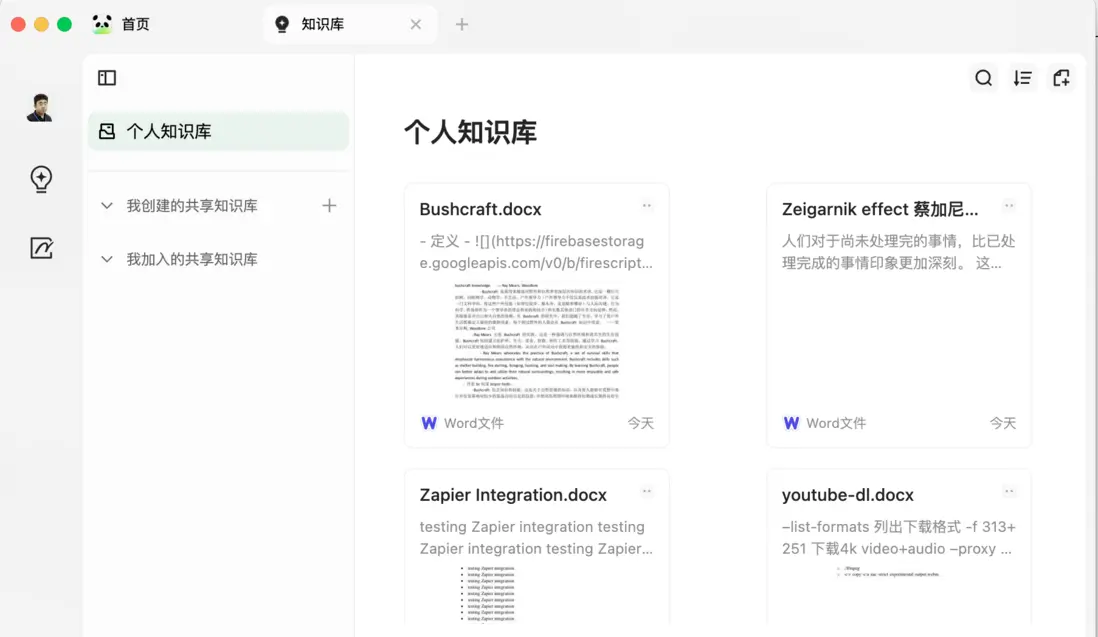This screenshot has width=1098, height=637.
Task: Open search with the magnifier icon
Action: [983, 78]
